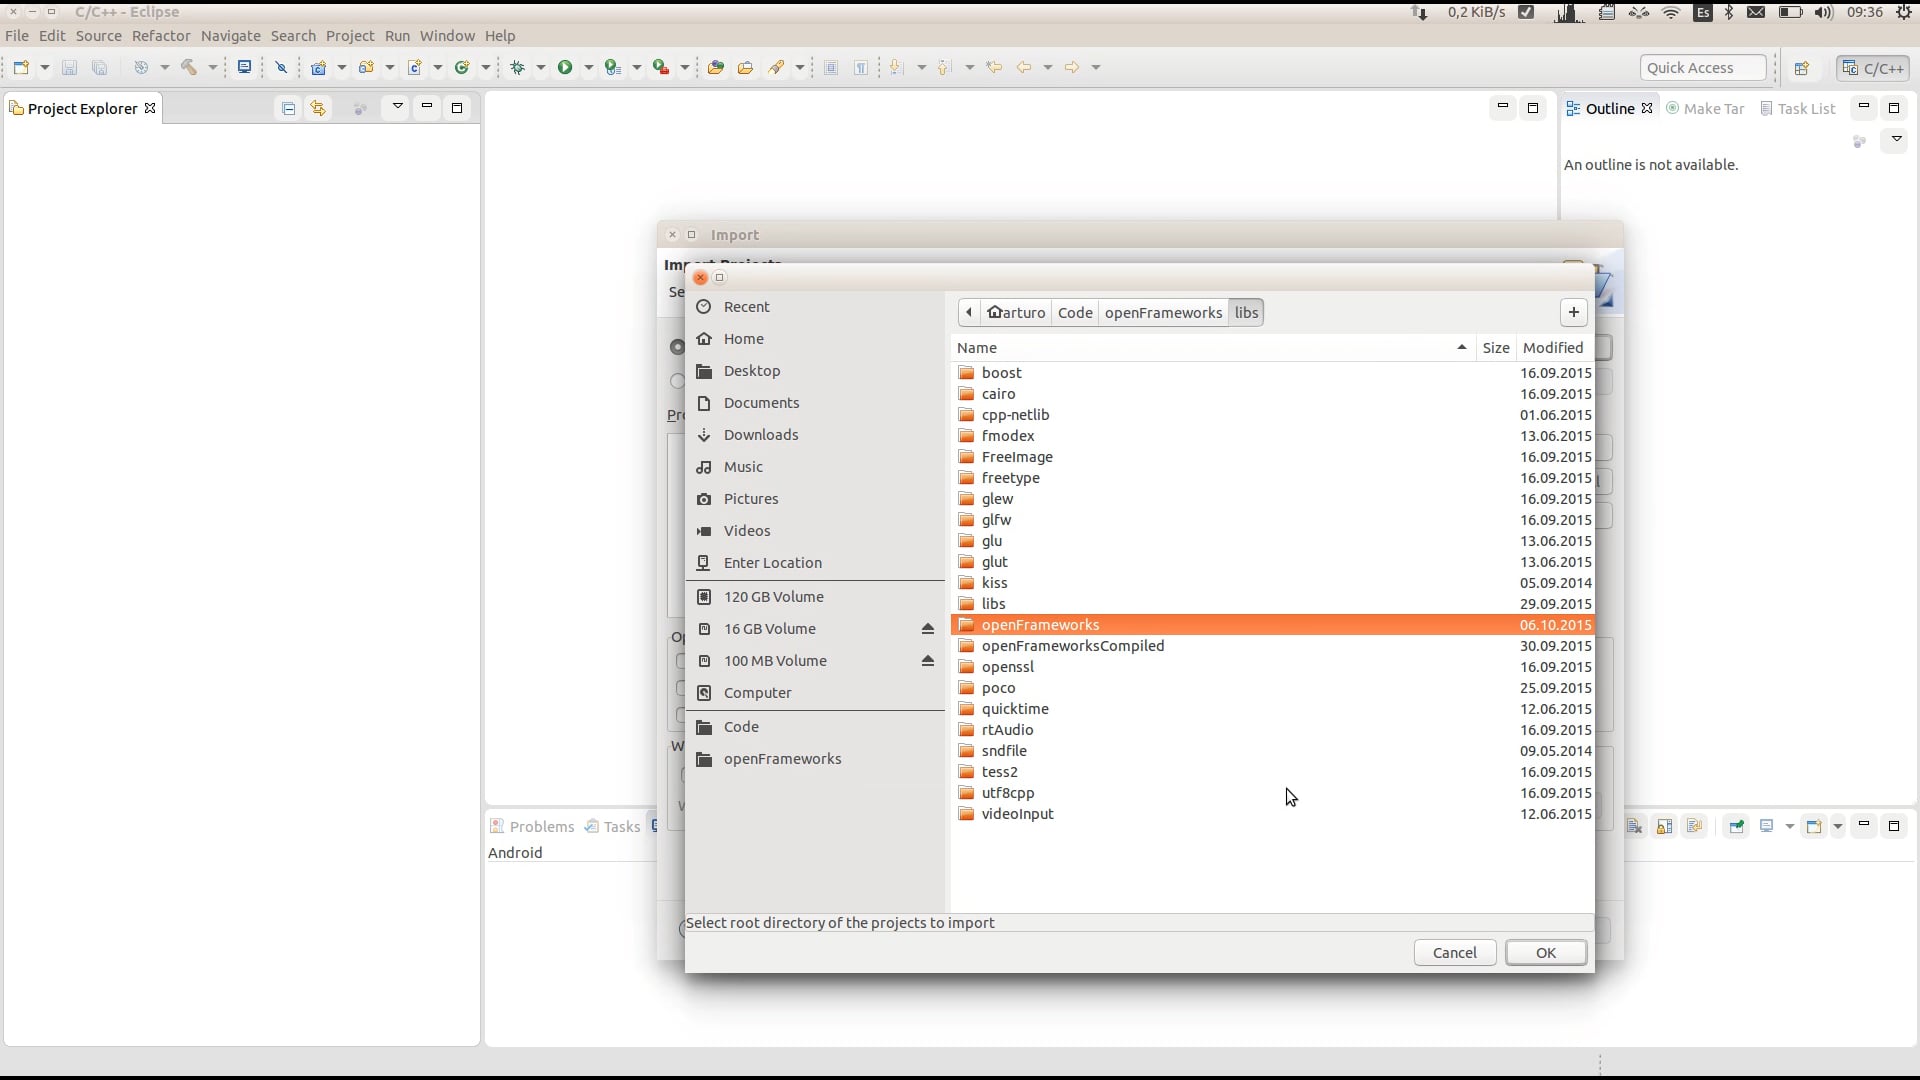Expand the Run button dropdown arrow
The width and height of the screenshot is (1920, 1080).
pyautogui.click(x=589, y=67)
